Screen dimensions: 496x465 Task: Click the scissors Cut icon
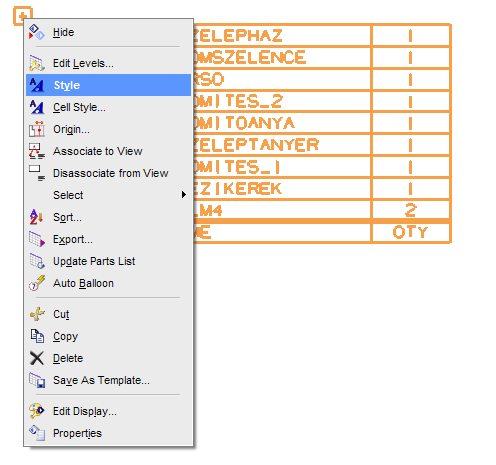[36, 314]
